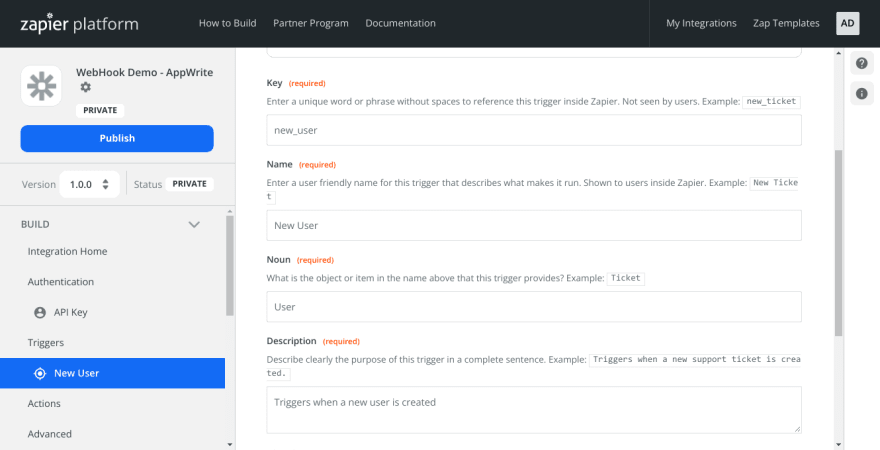Viewport: 880px width, 450px height.
Task: Click the sidebar scroll up arrow
Action: coord(230,212)
